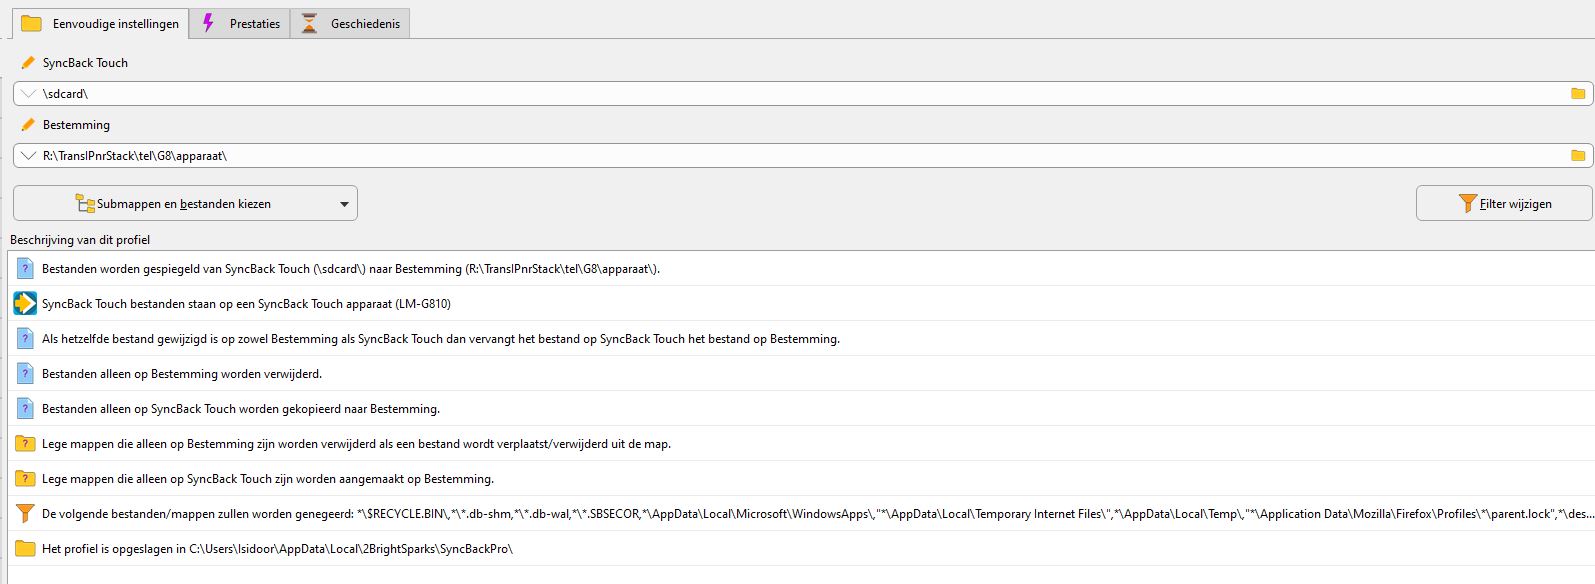The image size is (1595, 584).
Task: Switch to the Geschiedenis tab
Action: pos(350,23)
